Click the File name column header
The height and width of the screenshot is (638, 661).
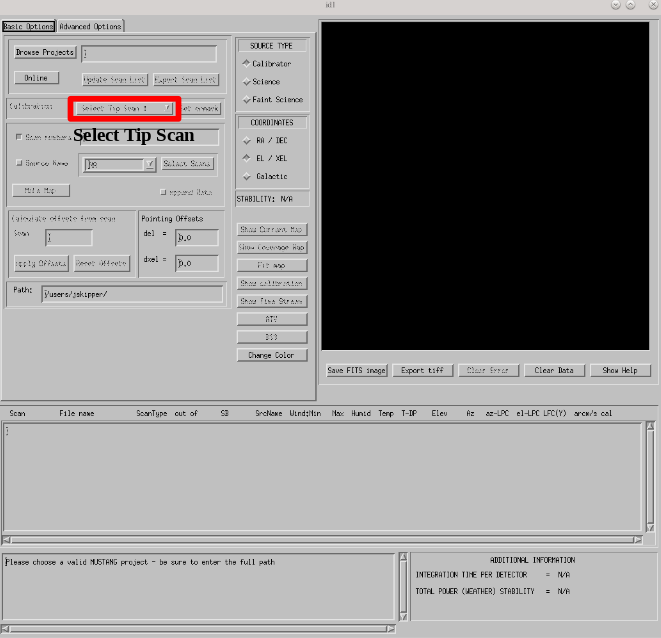point(77,413)
